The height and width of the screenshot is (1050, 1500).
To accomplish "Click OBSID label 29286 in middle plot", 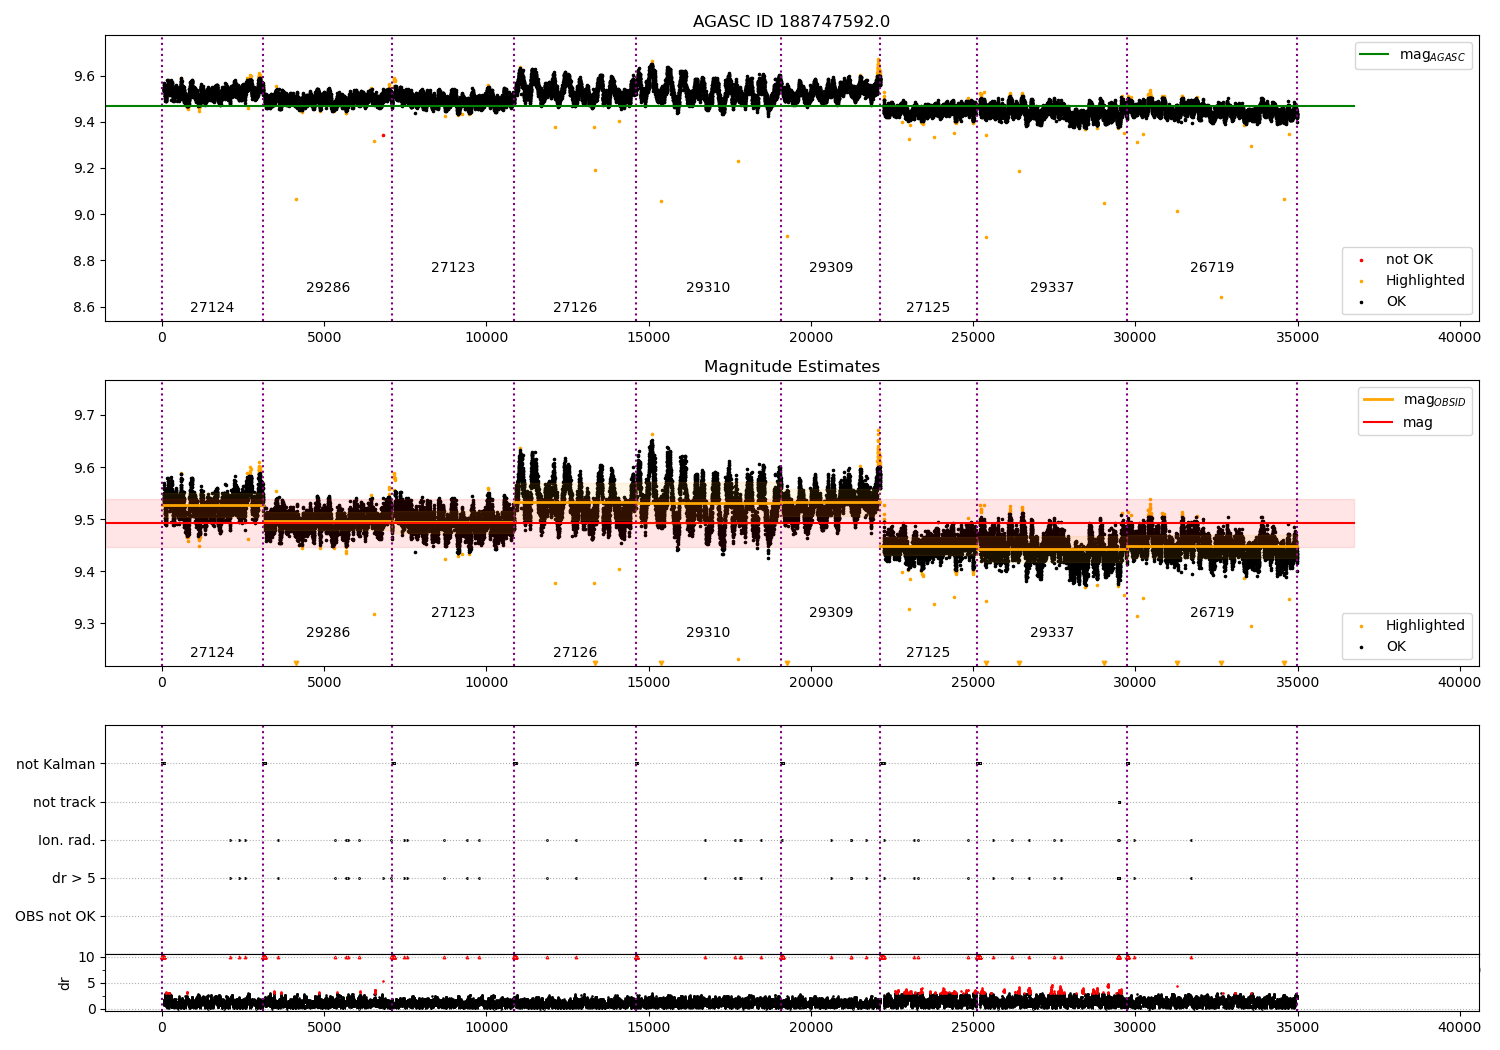I will [328, 633].
